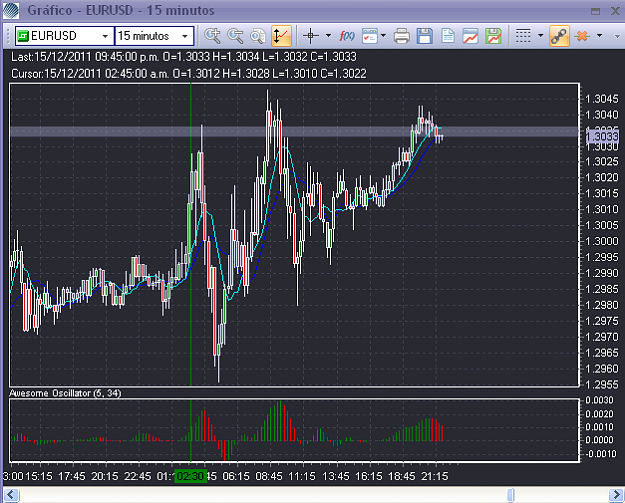Click the zoom in magnifier icon
625x503 pixels.
pyautogui.click(x=212, y=36)
